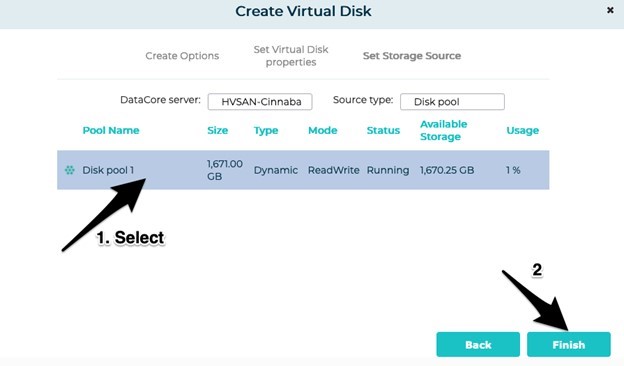This screenshot has height=366, width=624.
Task: Sort by Available Storage column header
Action: pyautogui.click(x=444, y=130)
